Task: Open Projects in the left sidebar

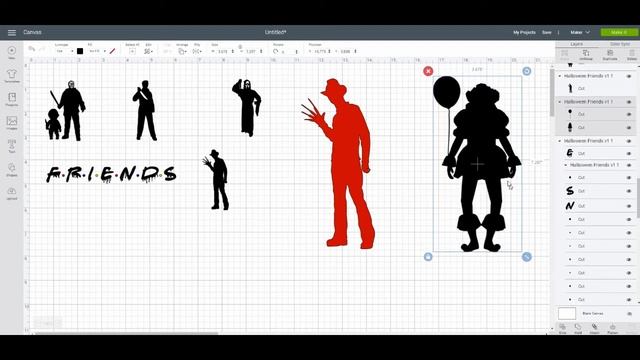Action: [11, 98]
